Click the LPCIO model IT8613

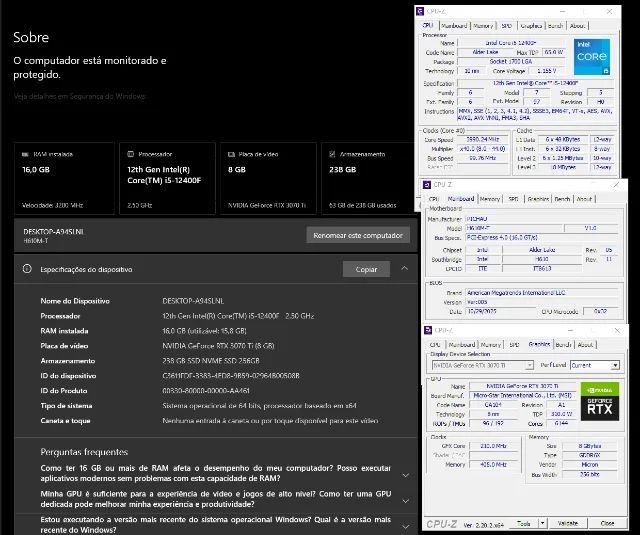point(542,269)
